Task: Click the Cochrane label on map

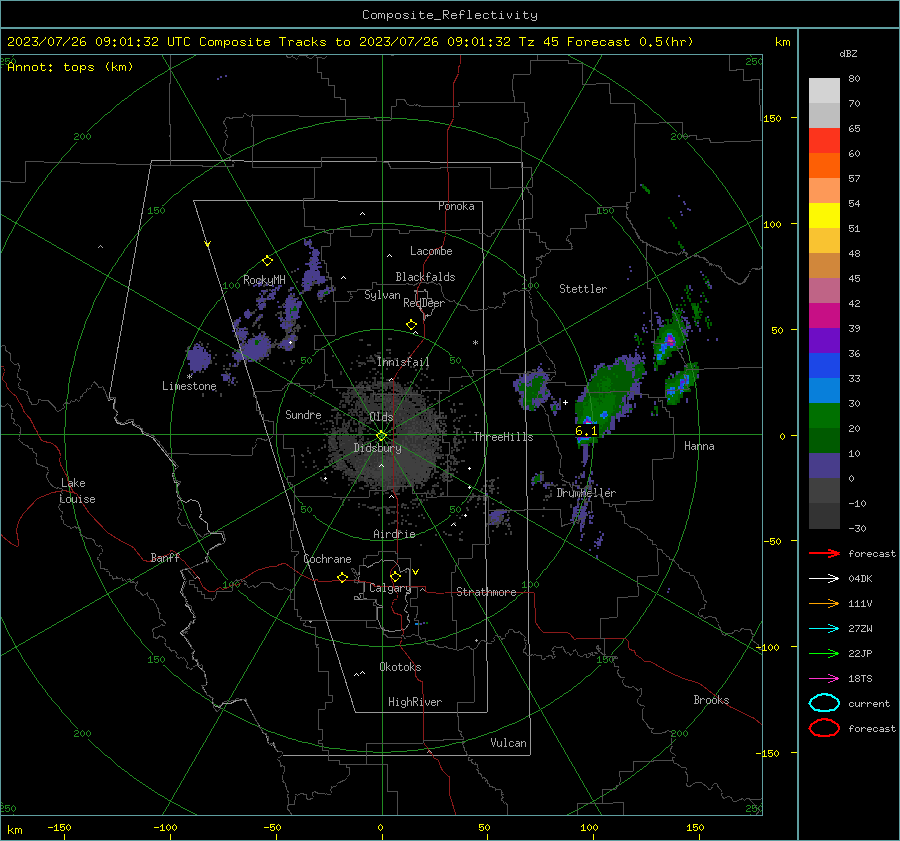Action: (x=327, y=559)
